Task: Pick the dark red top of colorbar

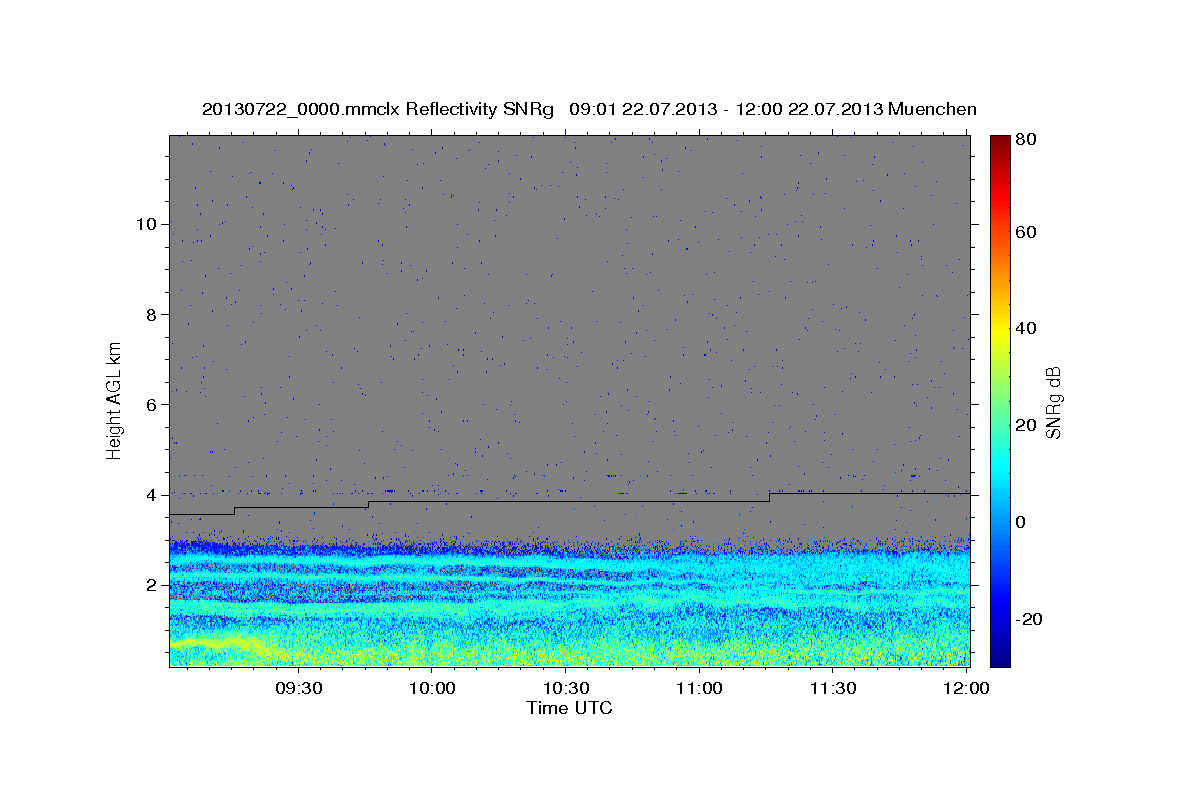Action: [x=999, y=141]
